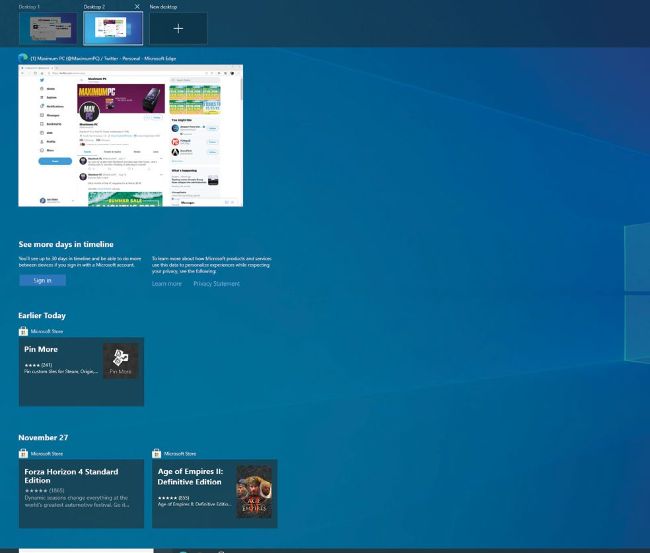Switch to the Desktop 1 thumbnail
Image resolution: width=650 pixels, height=553 pixels.
click(x=48, y=28)
